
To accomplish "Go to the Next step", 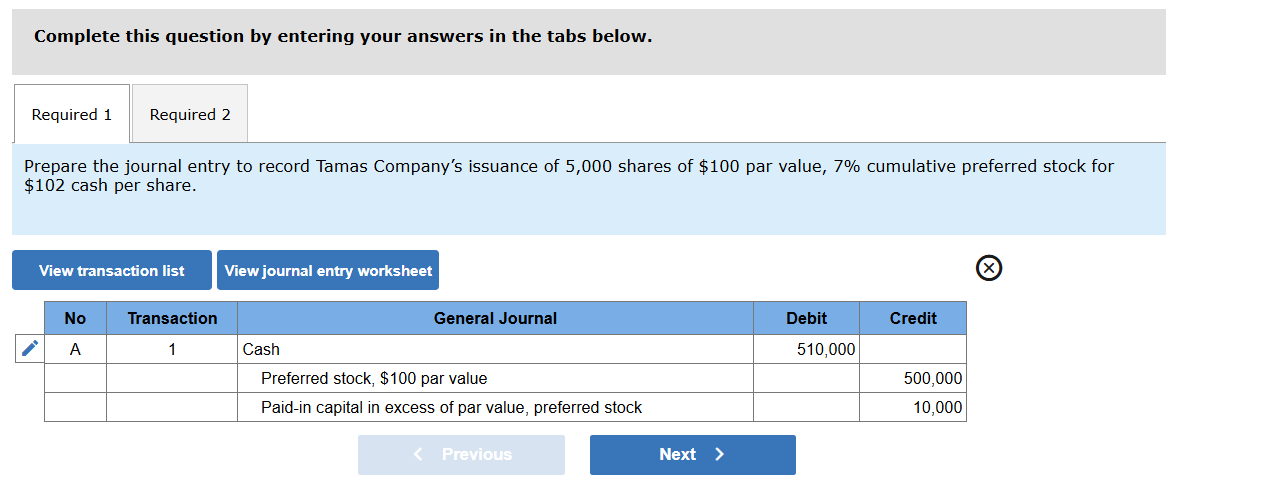I will [692, 455].
